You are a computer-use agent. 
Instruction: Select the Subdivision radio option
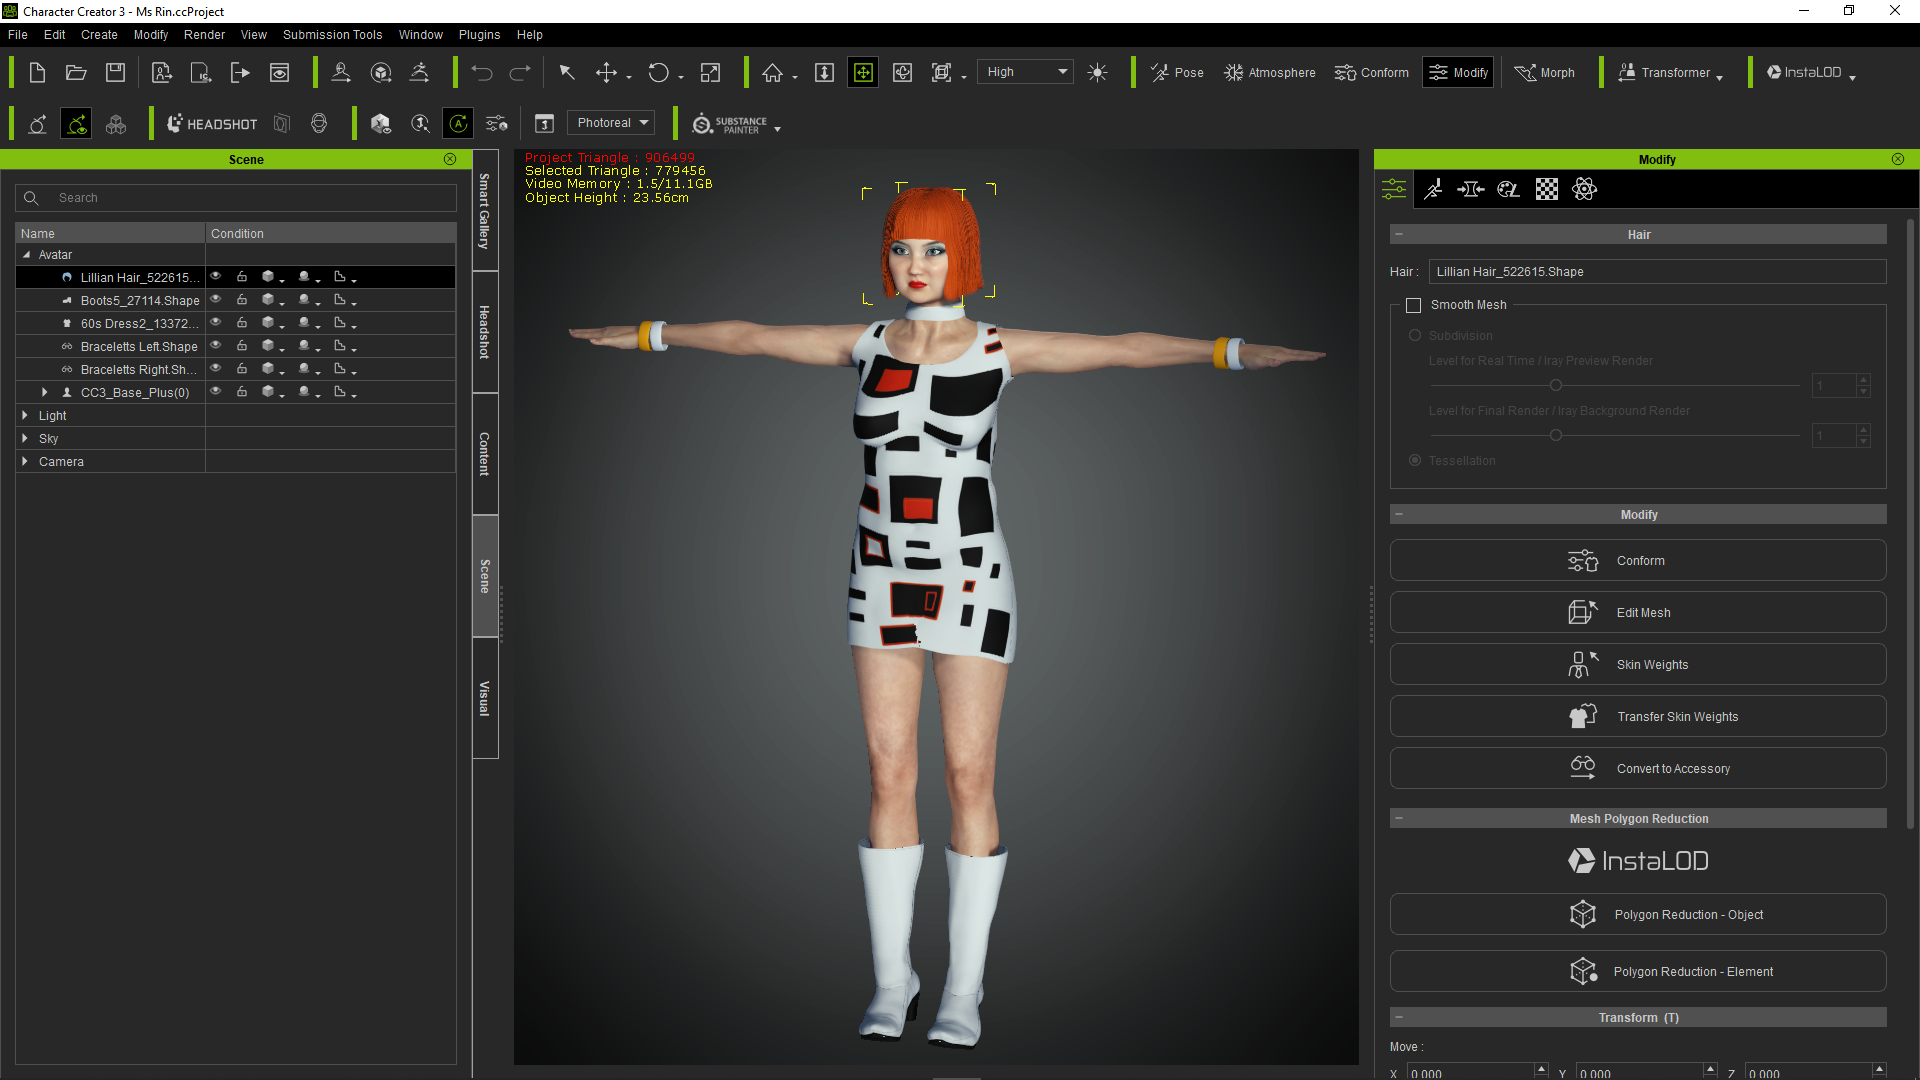pos(1415,336)
